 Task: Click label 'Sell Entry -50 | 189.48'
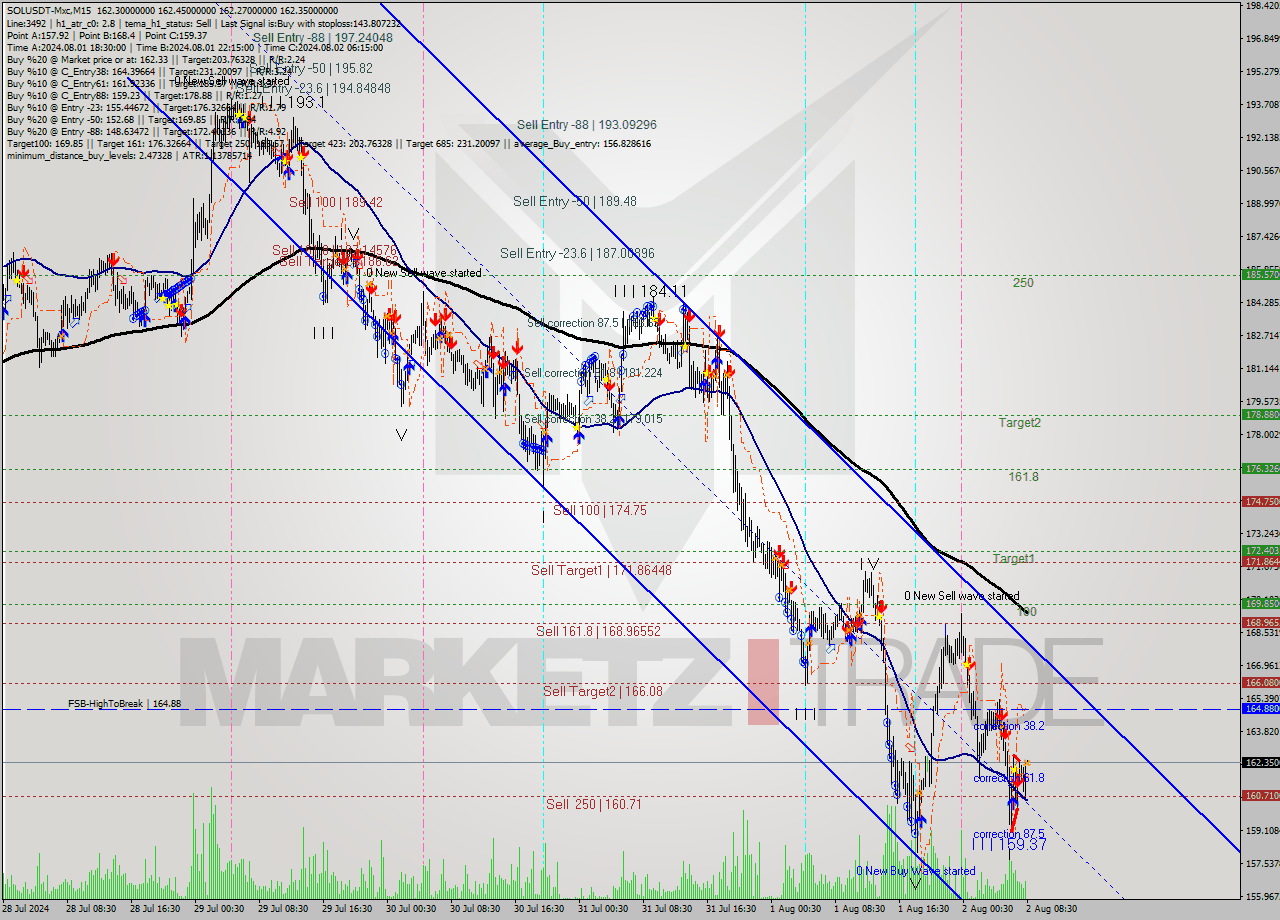[x=575, y=201]
